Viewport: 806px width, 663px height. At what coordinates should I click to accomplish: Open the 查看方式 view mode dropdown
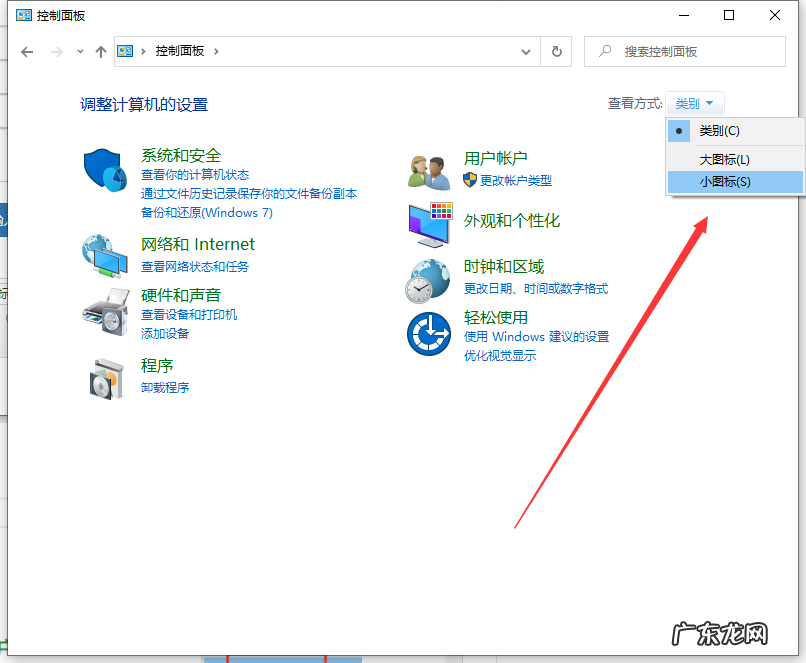point(694,102)
